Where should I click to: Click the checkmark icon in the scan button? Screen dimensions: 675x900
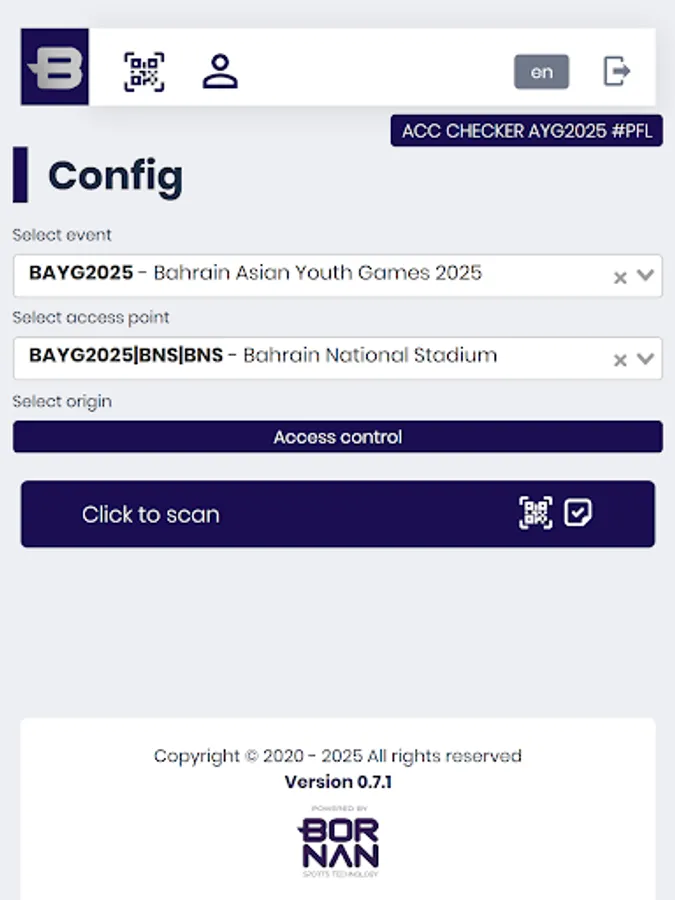click(578, 513)
